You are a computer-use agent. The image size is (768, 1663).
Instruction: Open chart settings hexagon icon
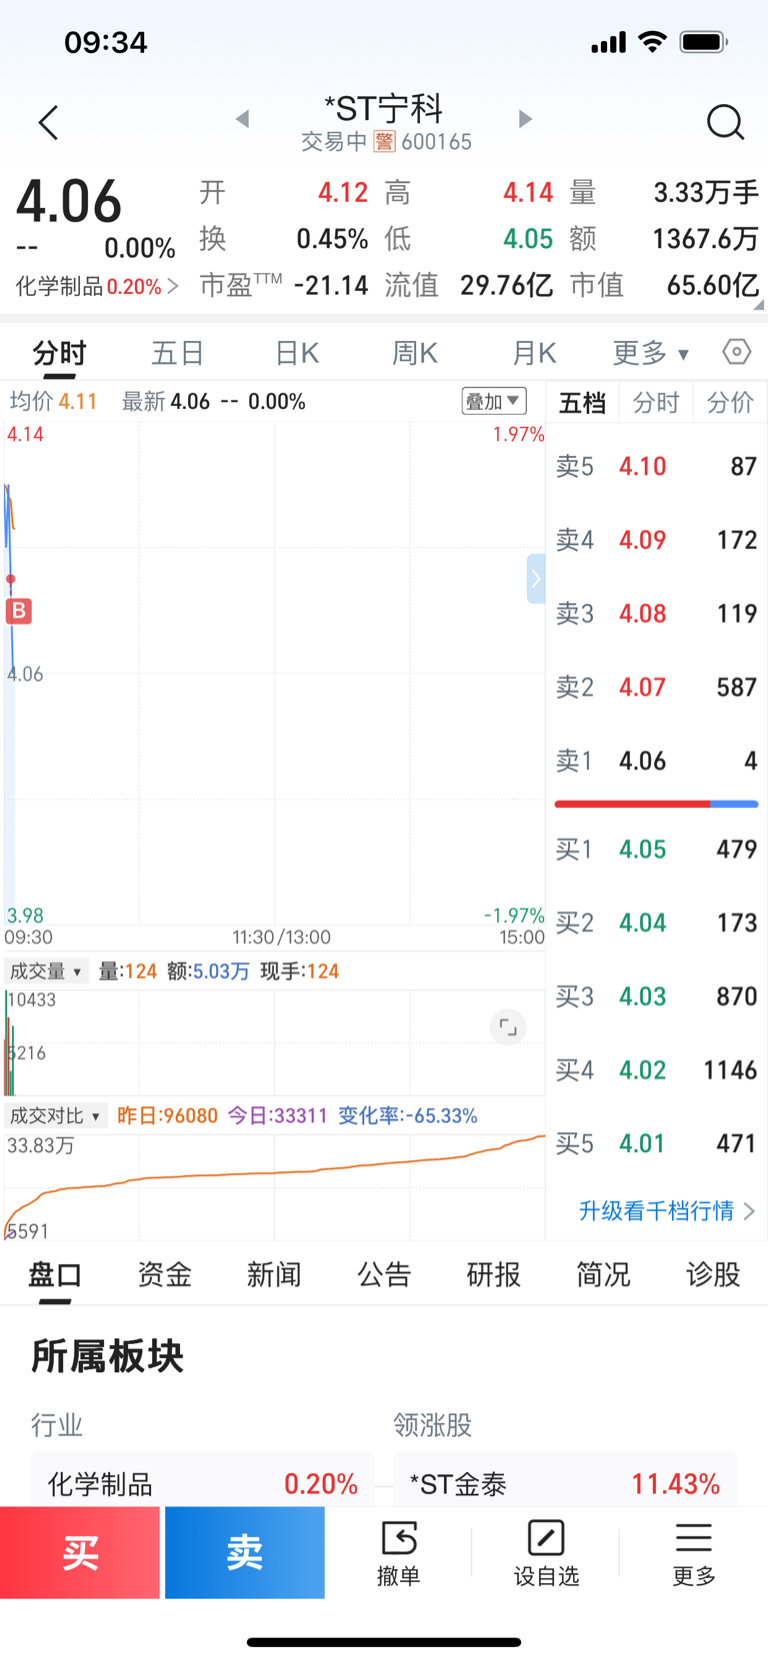tap(736, 352)
